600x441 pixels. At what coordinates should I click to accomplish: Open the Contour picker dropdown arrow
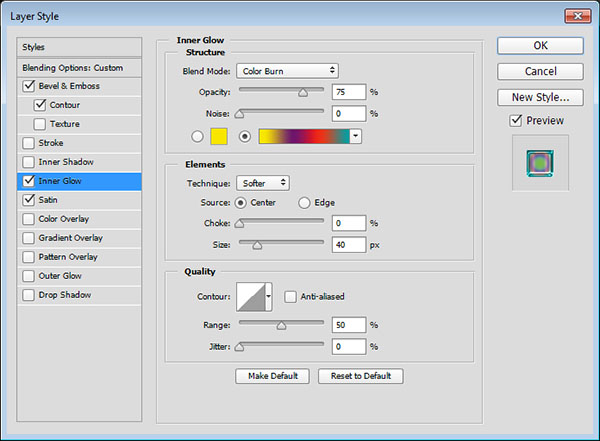point(270,295)
